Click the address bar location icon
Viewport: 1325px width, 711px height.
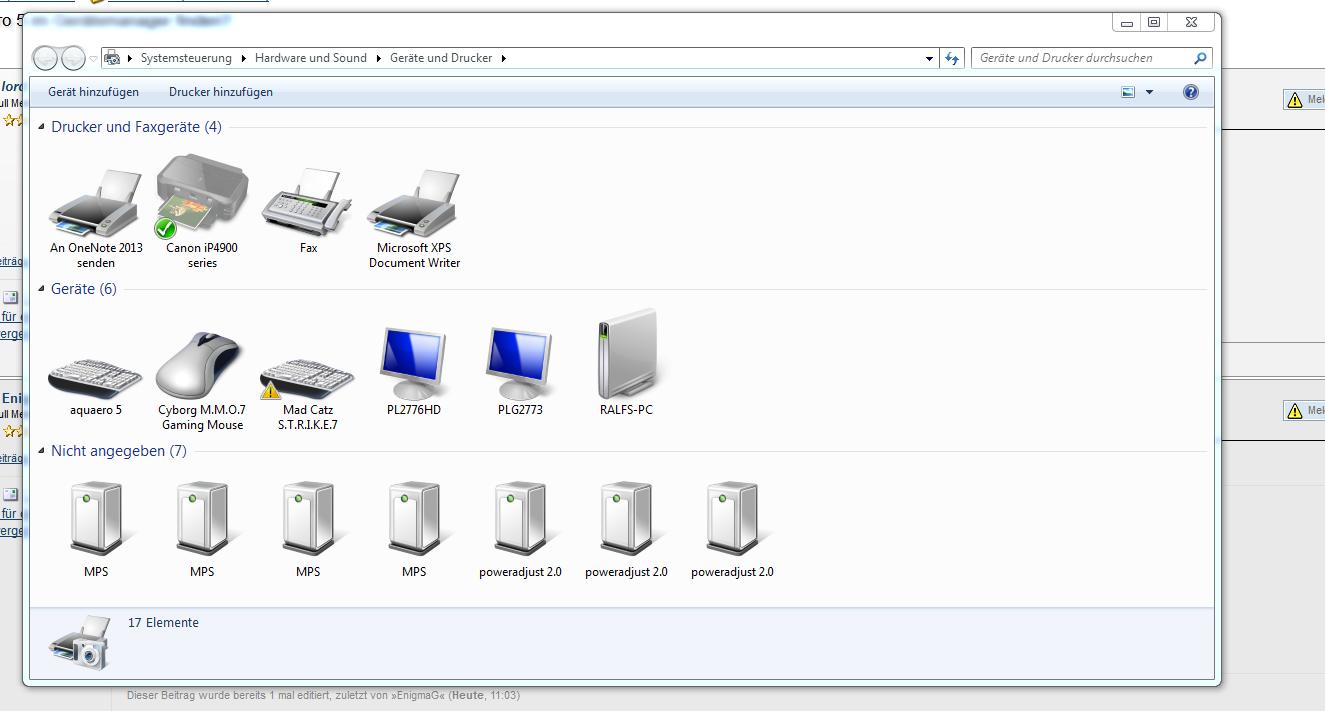112,58
